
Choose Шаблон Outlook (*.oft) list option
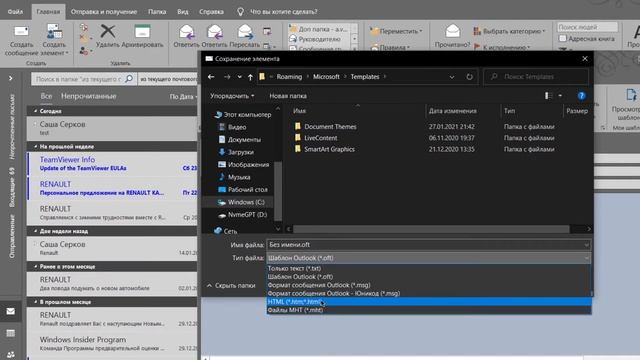(x=429, y=277)
